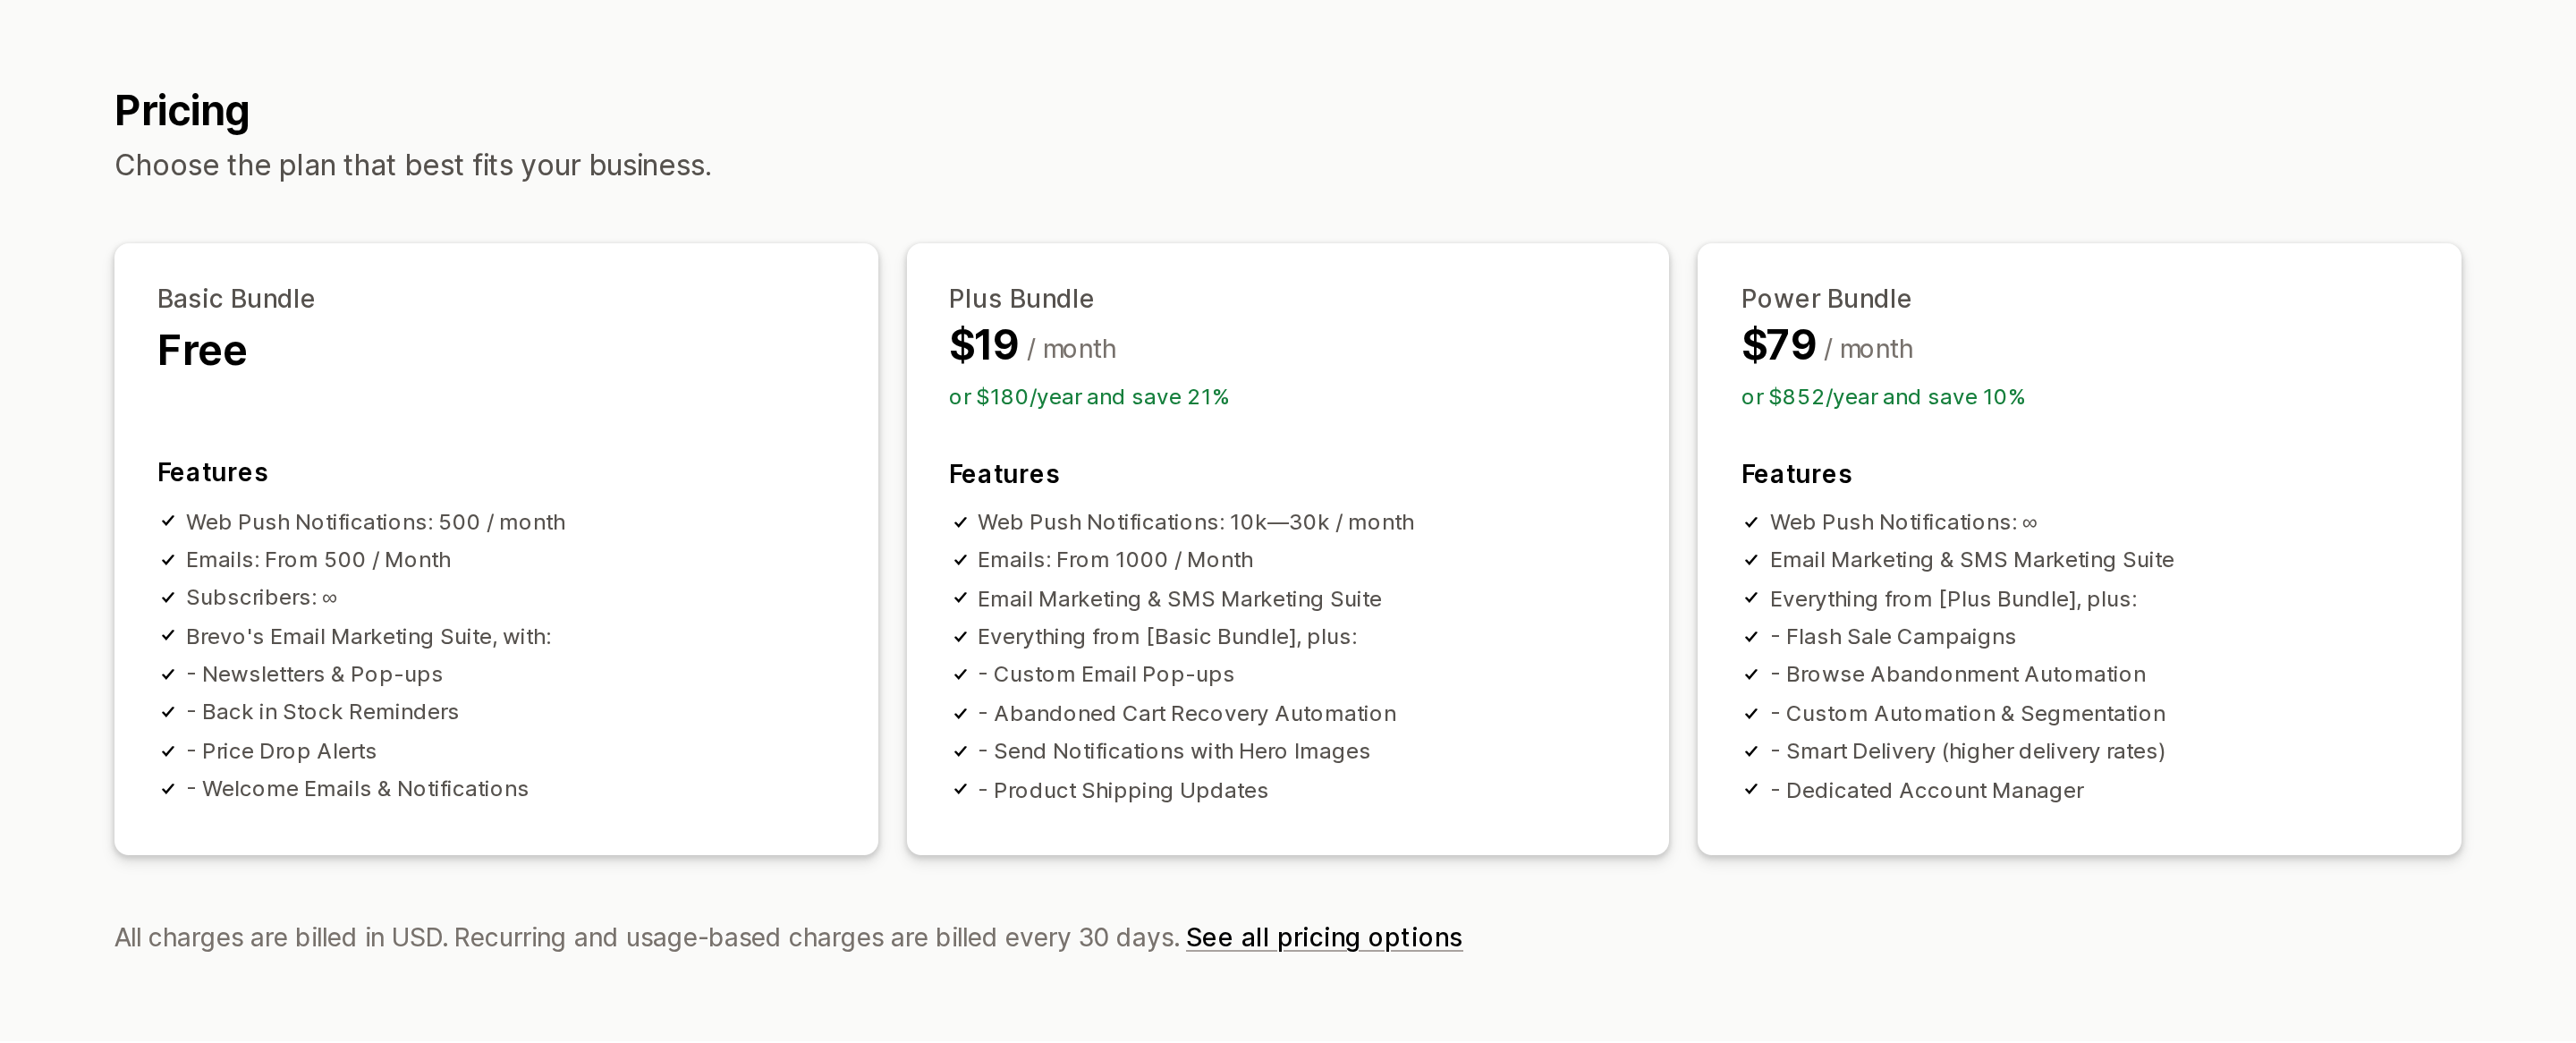Click the text - Welcome Emails & Notifications

tap(357, 789)
